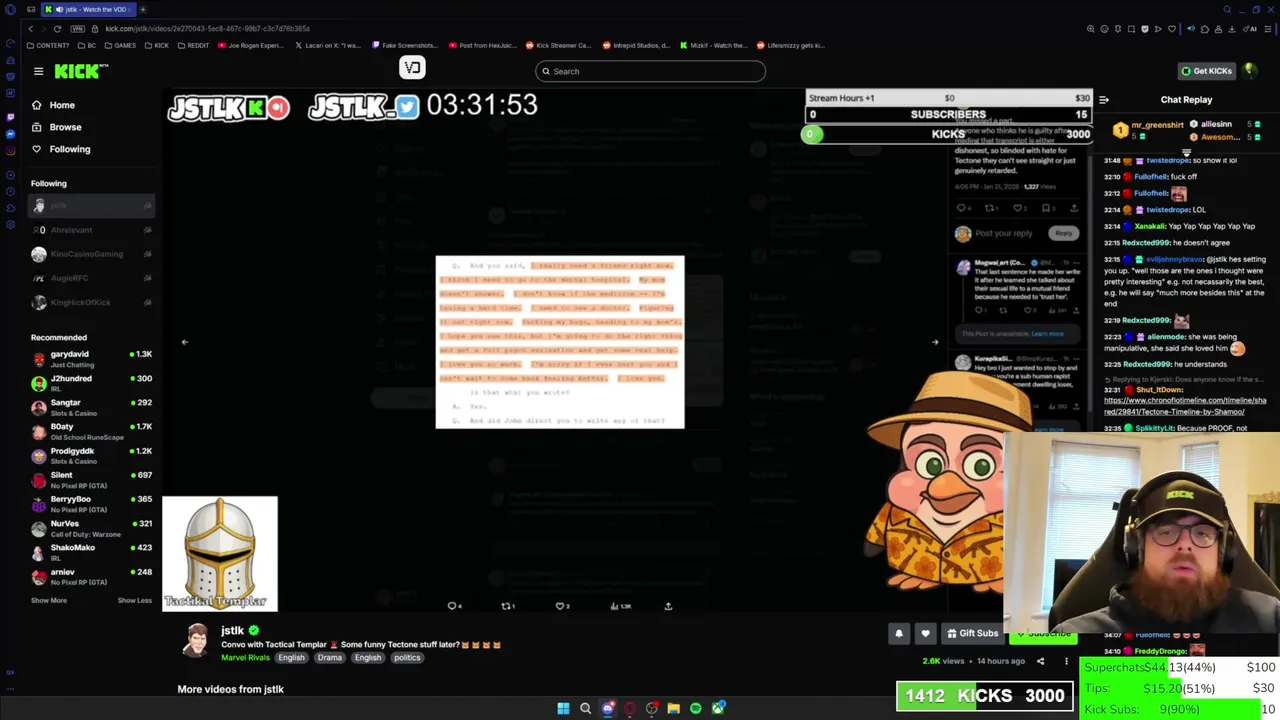Click the share icon beside 14 hours ago
This screenshot has width=1280, height=720.
coord(1040,661)
